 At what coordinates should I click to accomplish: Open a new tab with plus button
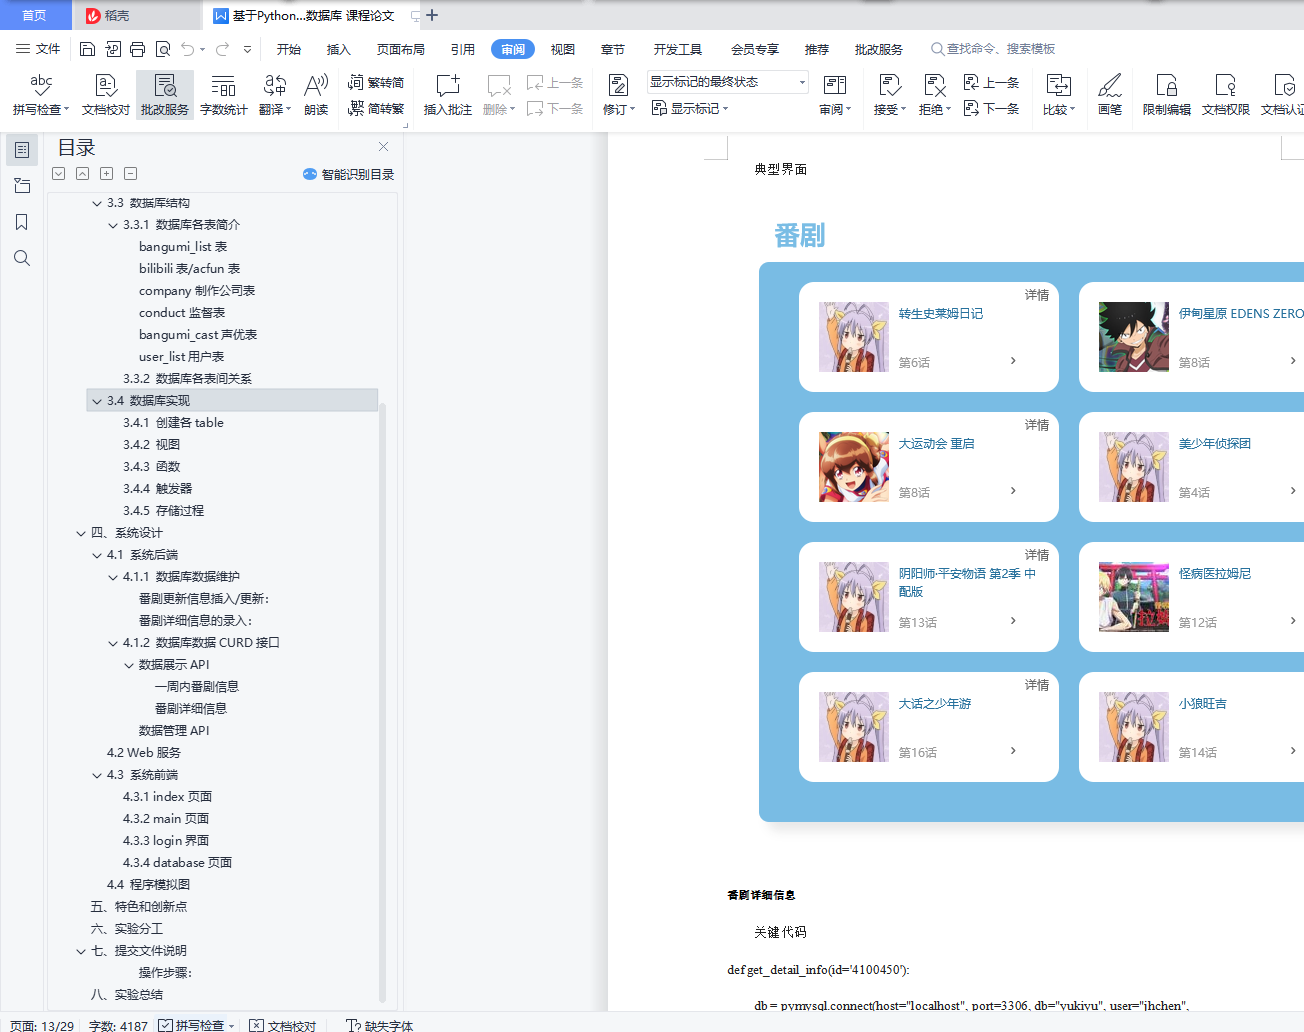432,15
